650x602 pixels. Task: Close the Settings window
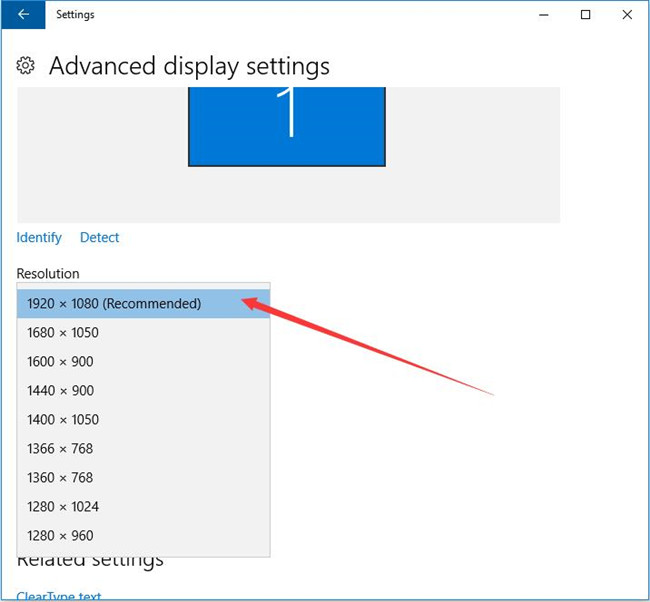tap(627, 15)
